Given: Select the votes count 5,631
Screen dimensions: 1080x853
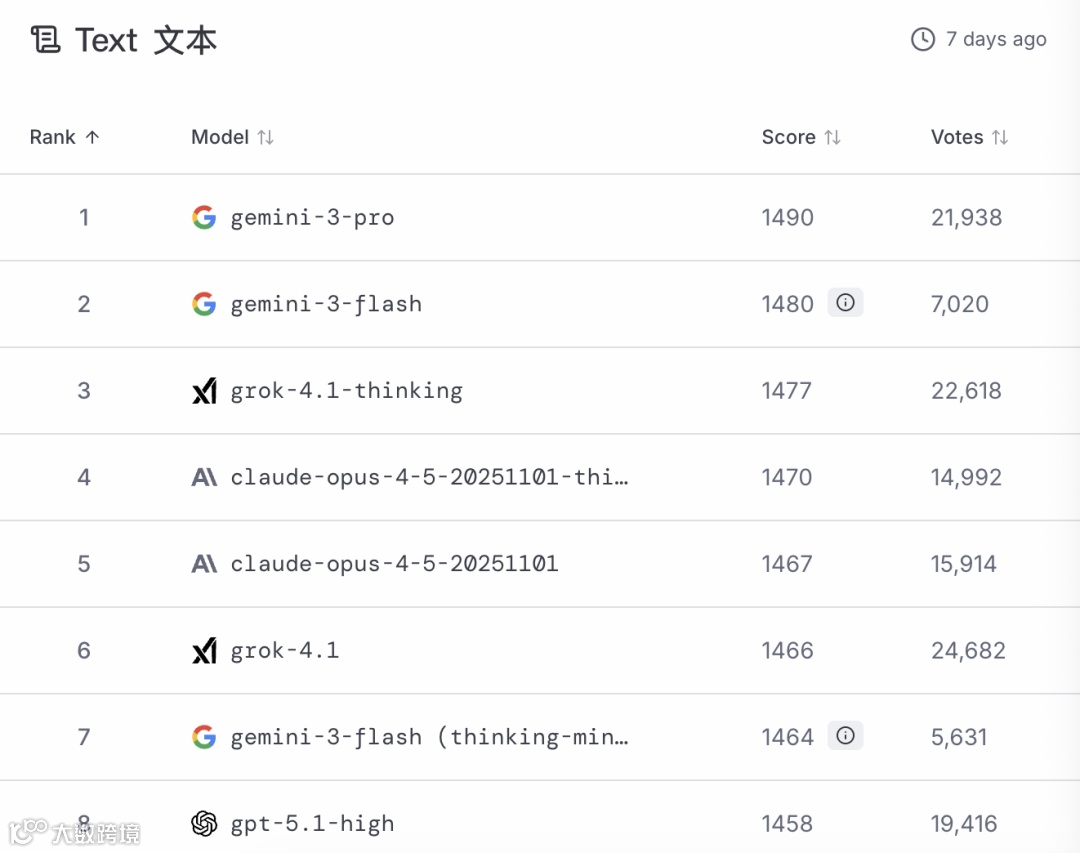Looking at the screenshot, I should click(x=959, y=737).
